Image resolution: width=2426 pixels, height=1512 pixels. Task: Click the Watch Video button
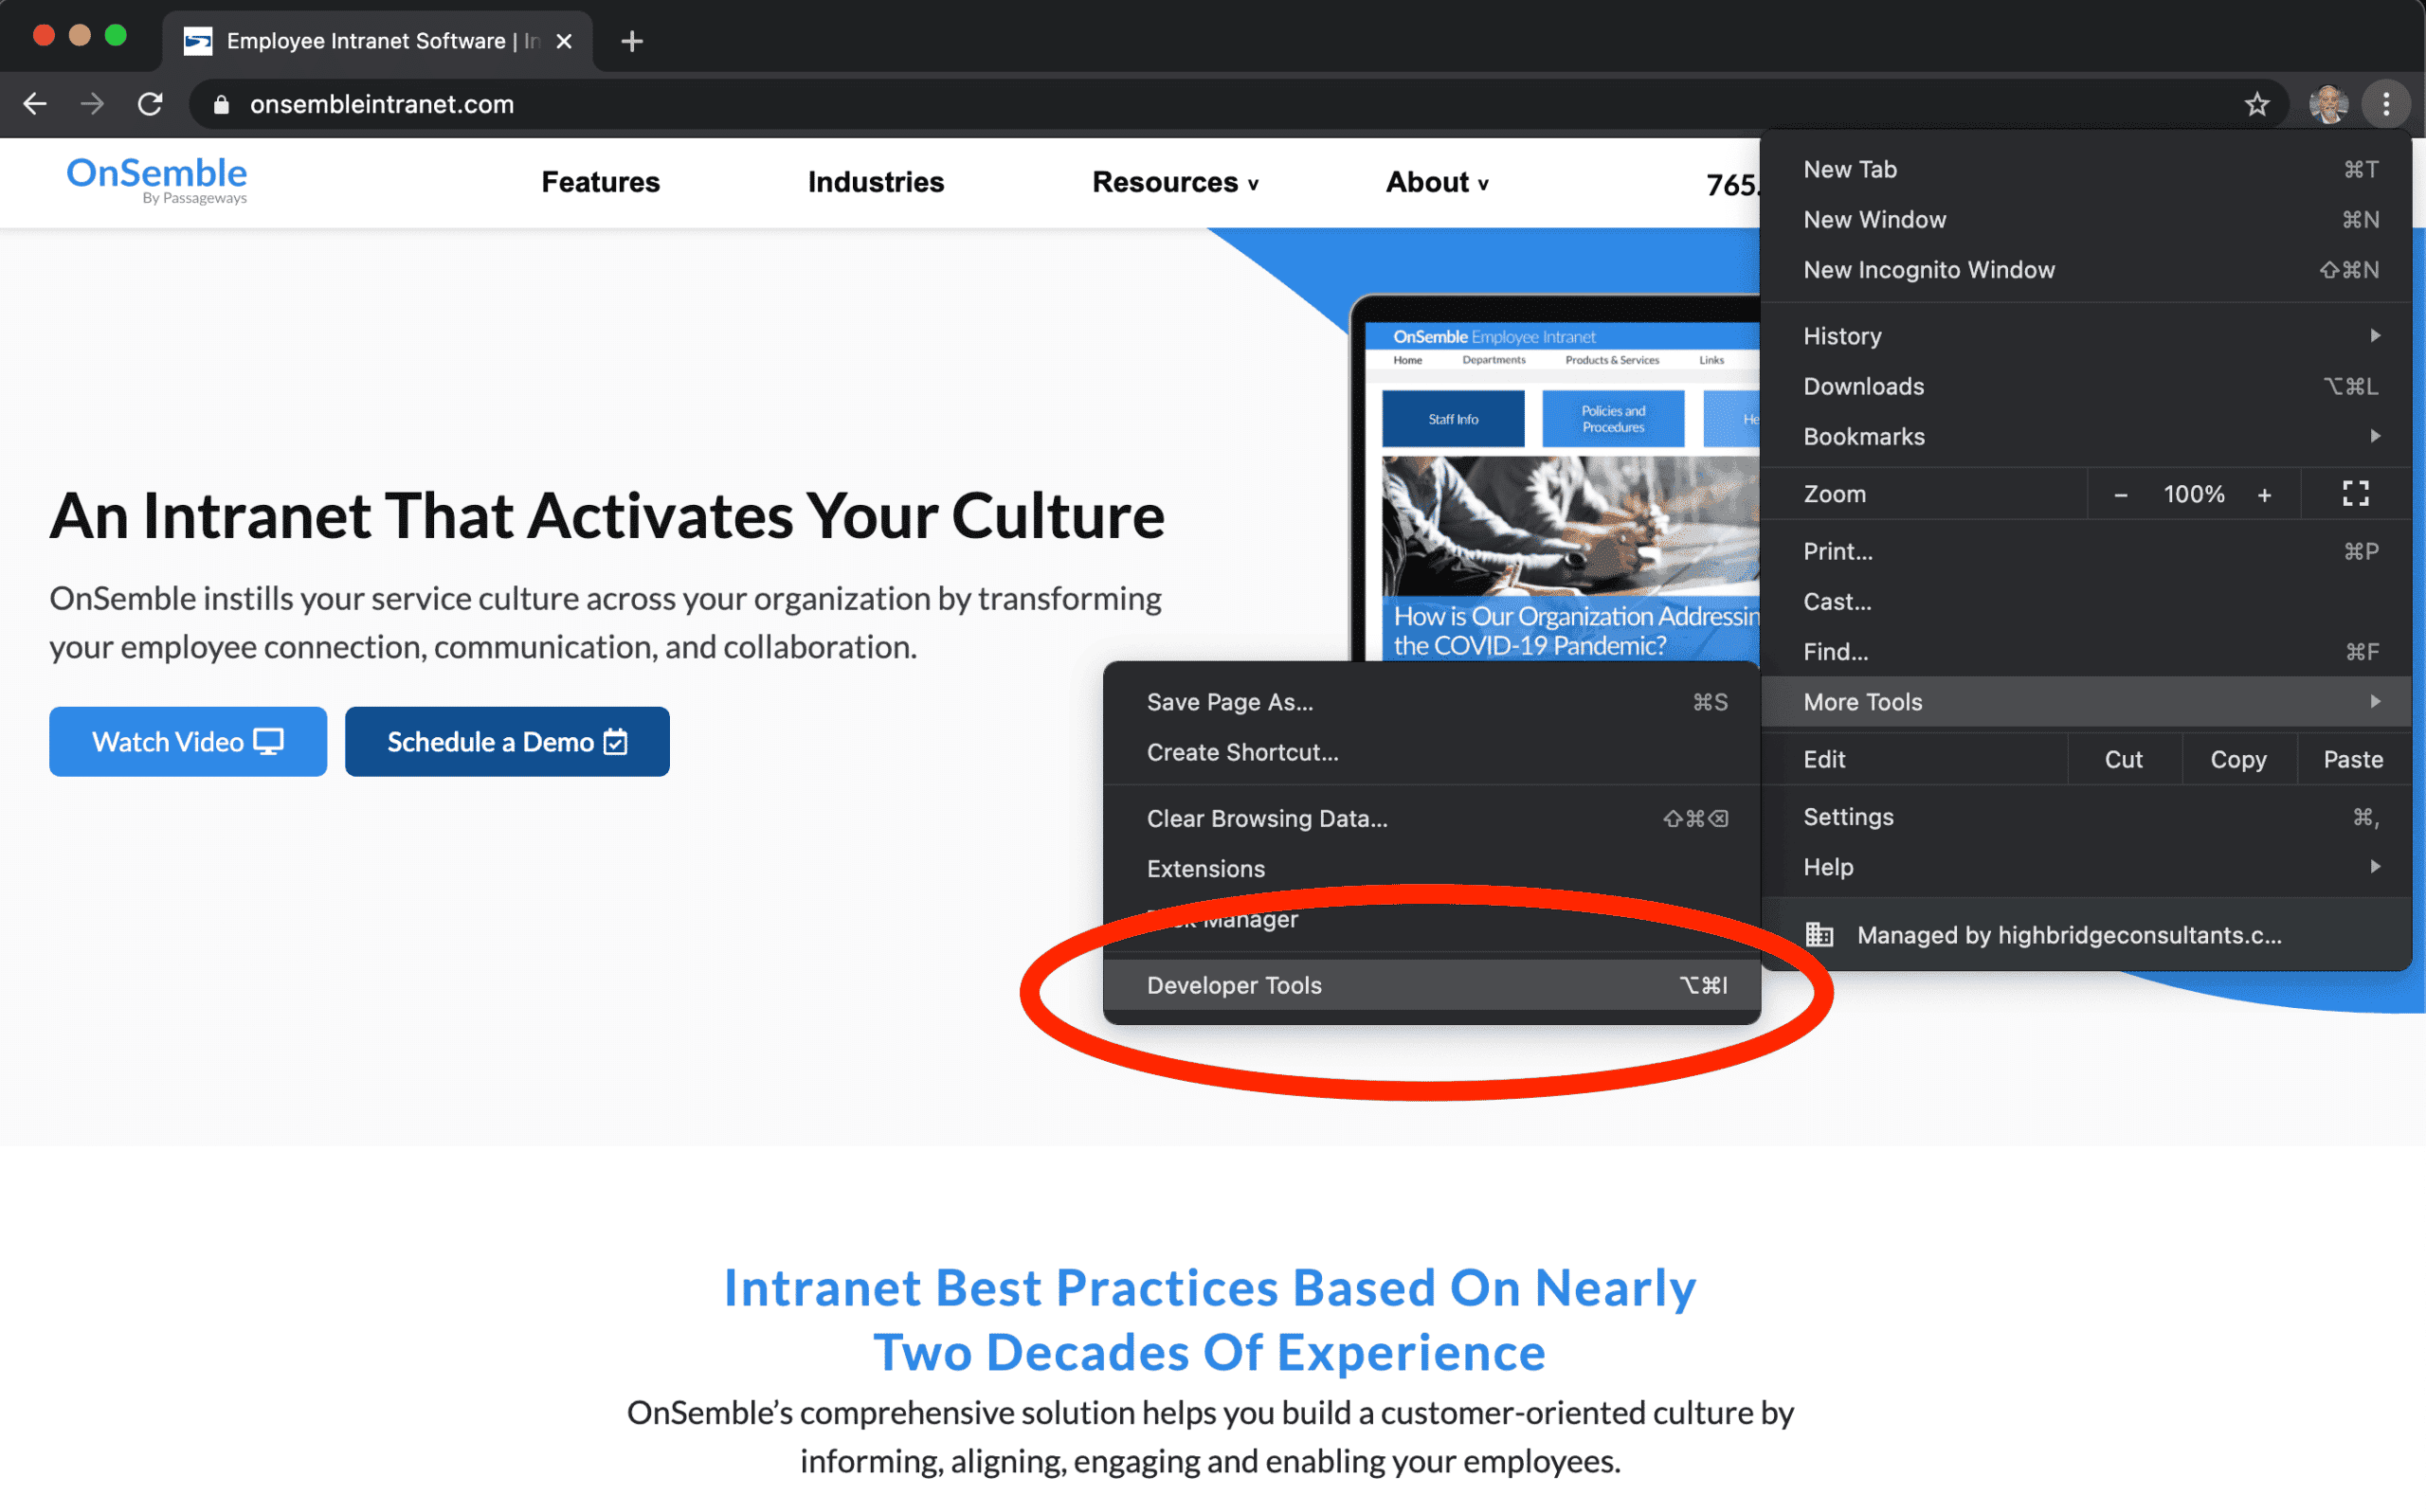coord(188,742)
